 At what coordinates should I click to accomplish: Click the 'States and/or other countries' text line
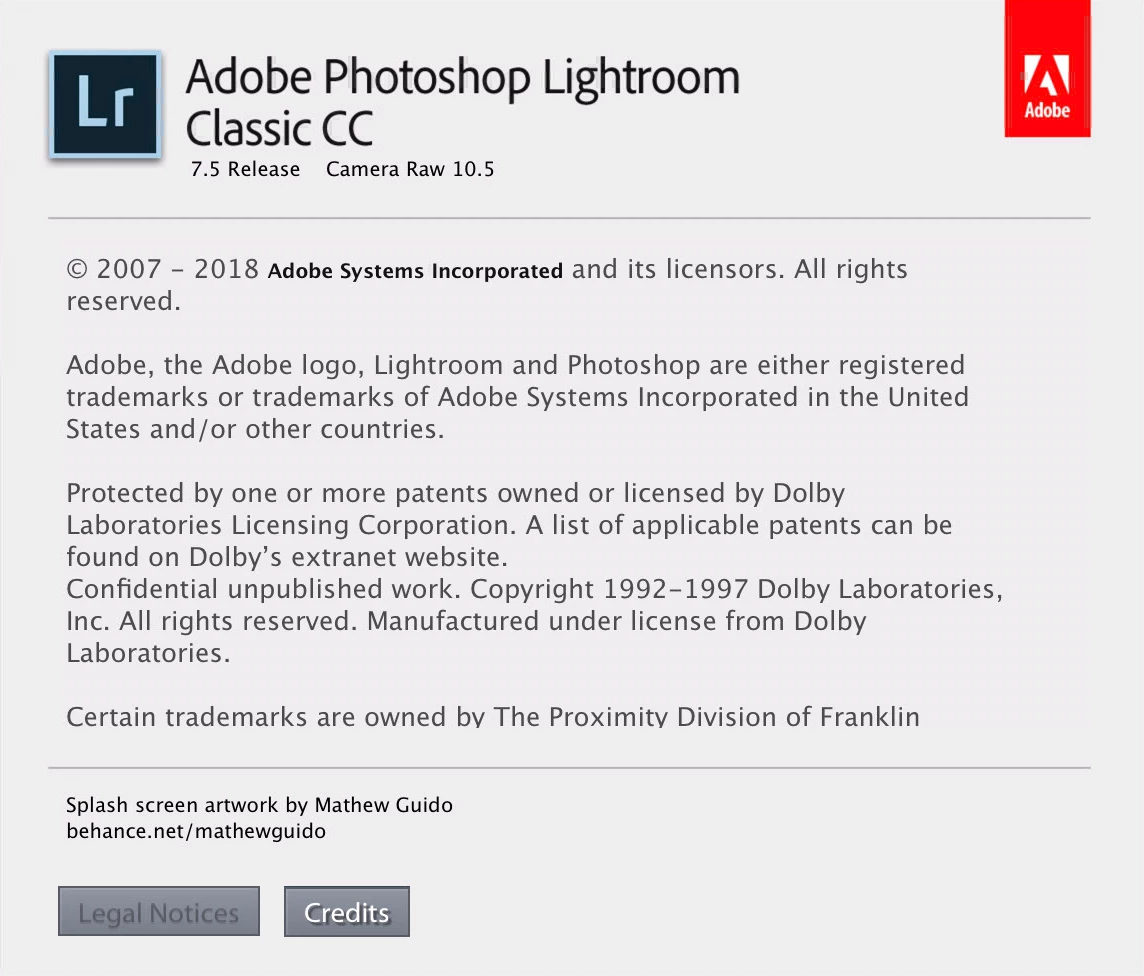pos(254,429)
